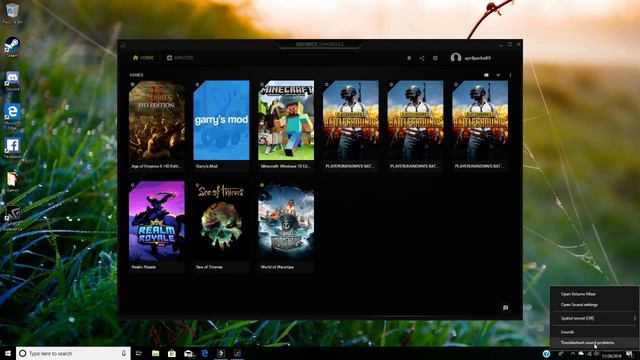
Task: Select the Facebook desktop shortcut
Action: [x=12, y=148]
